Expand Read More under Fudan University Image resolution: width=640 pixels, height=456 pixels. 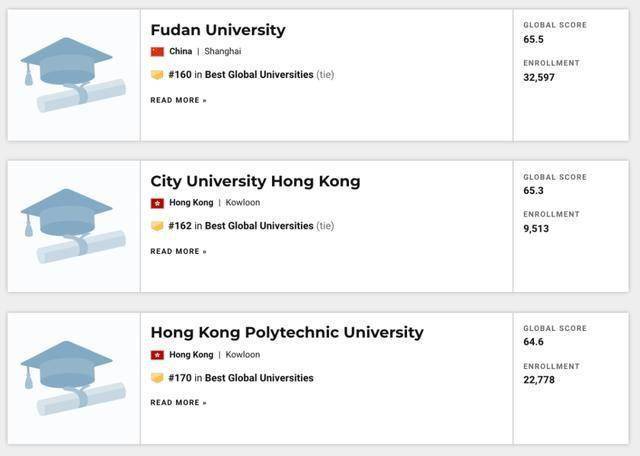[178, 100]
